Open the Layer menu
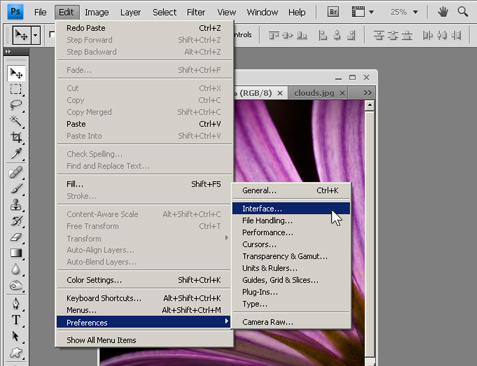Image resolution: width=477 pixels, height=366 pixels. (130, 12)
